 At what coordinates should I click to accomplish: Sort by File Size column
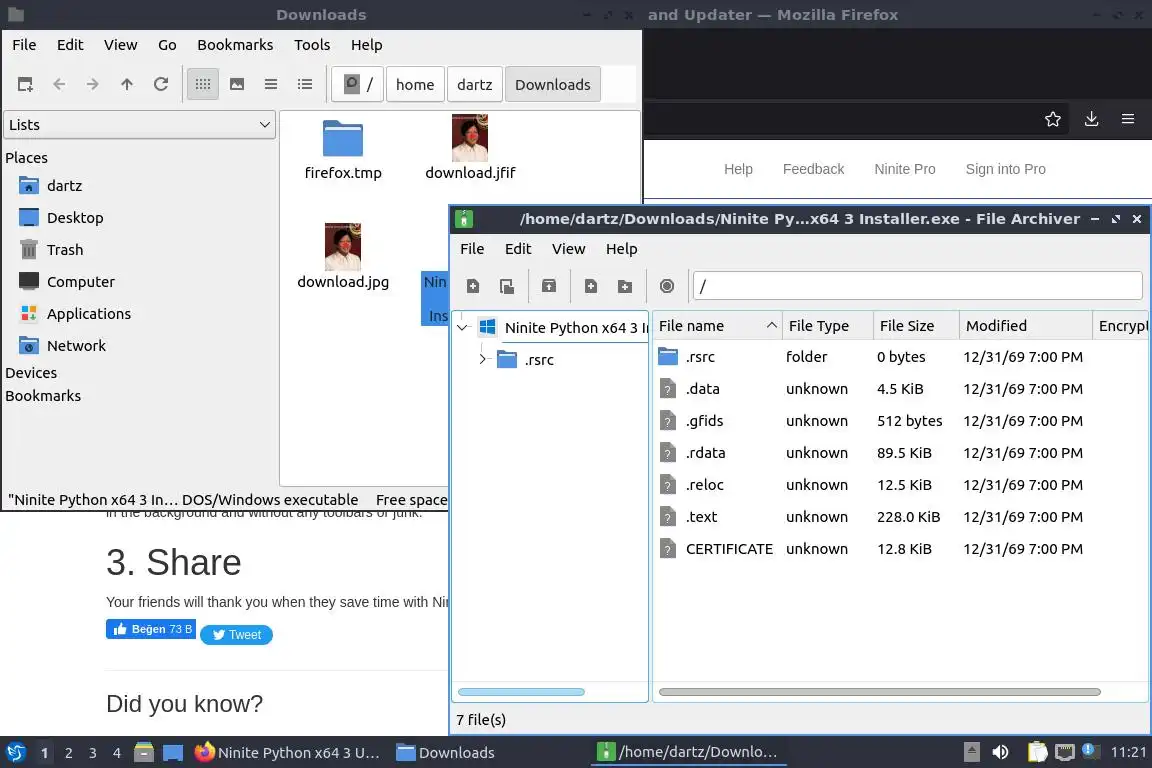[916, 326]
